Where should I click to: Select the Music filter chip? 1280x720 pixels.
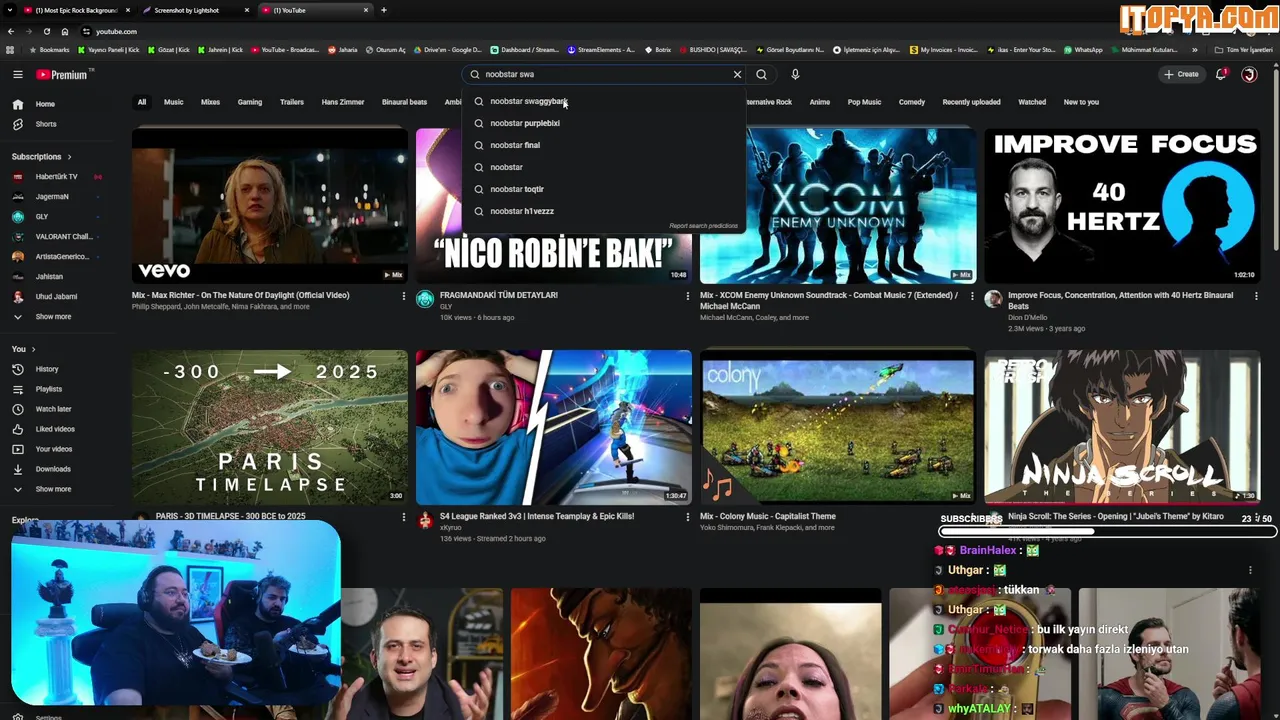coord(173,102)
